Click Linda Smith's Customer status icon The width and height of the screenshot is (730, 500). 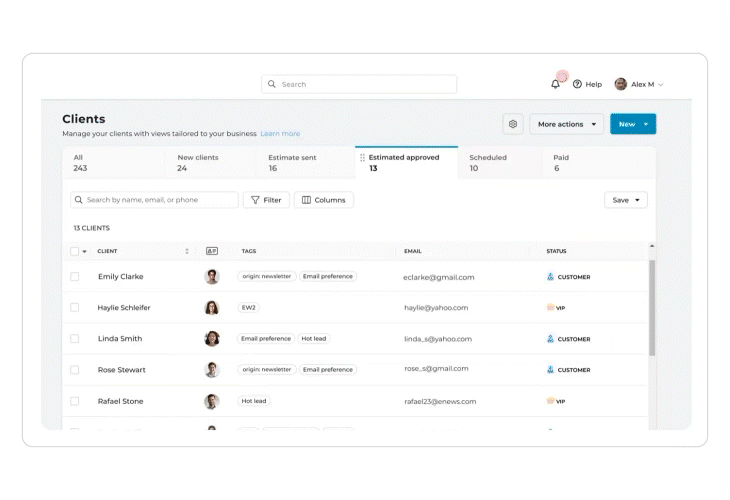[550, 338]
